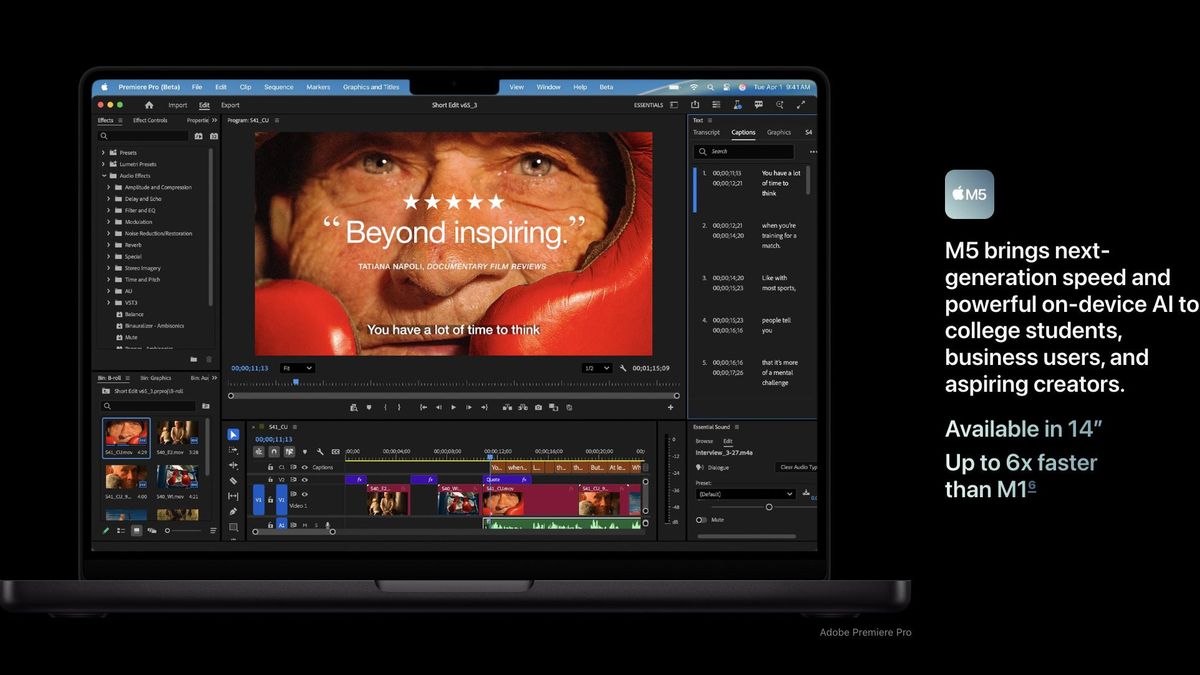Click the Clear Audio Type button
1200x675 pixels.
tap(797, 467)
